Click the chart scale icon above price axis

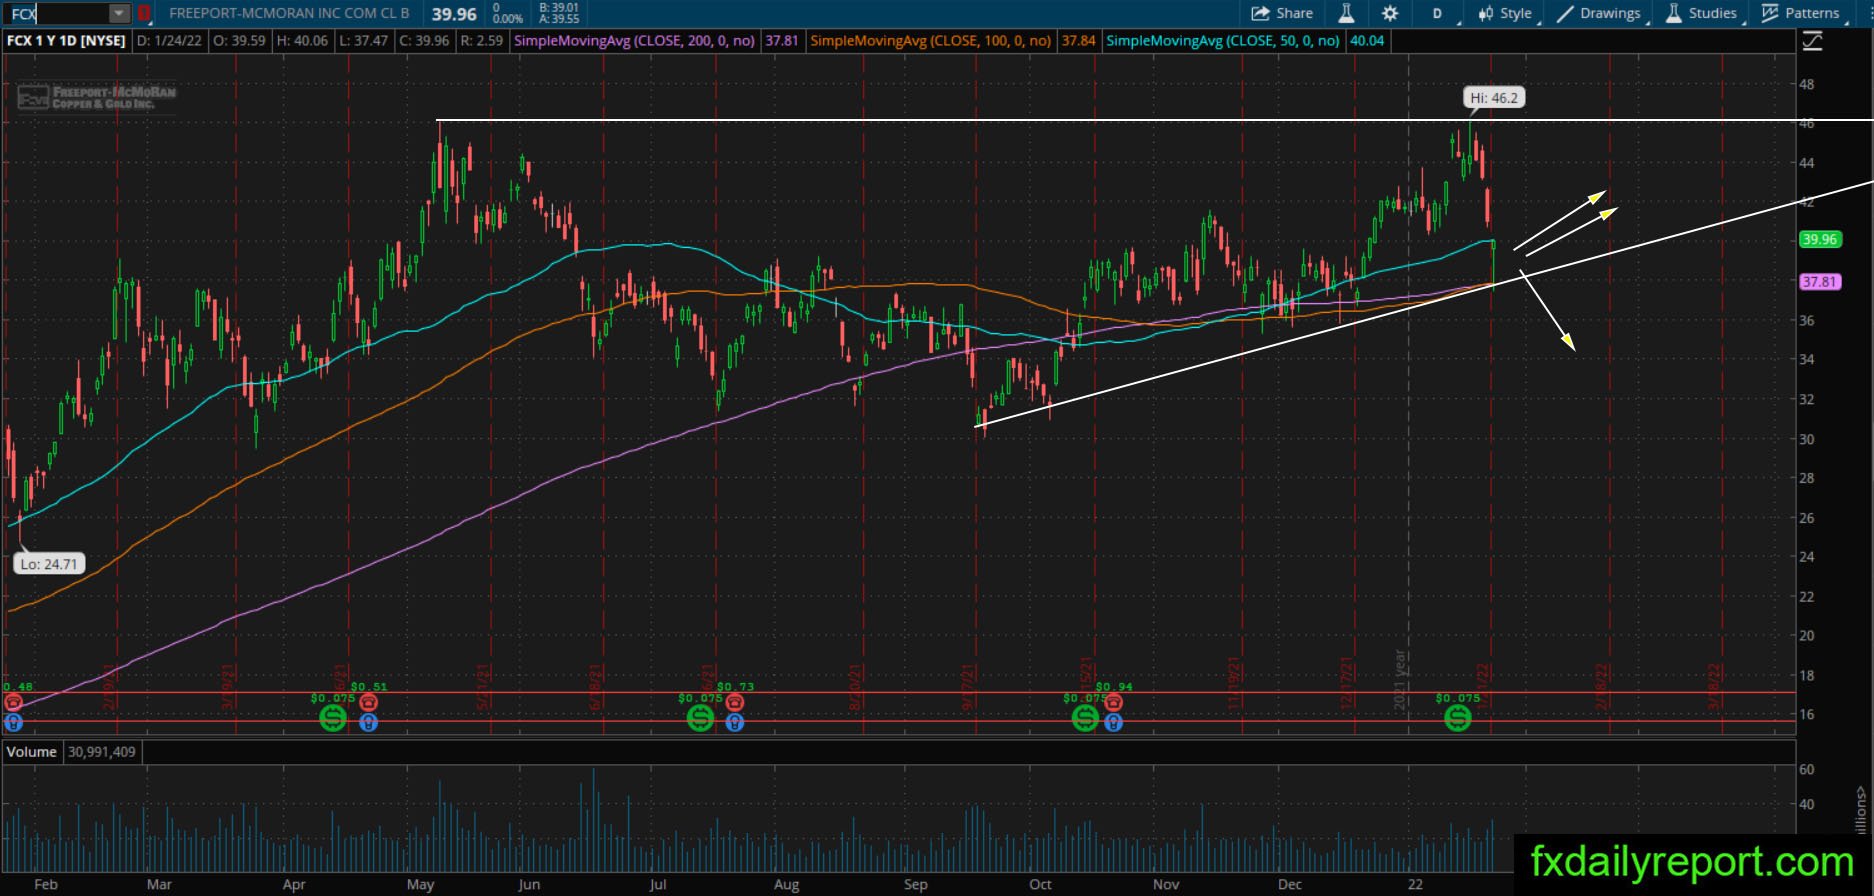coord(1812,41)
